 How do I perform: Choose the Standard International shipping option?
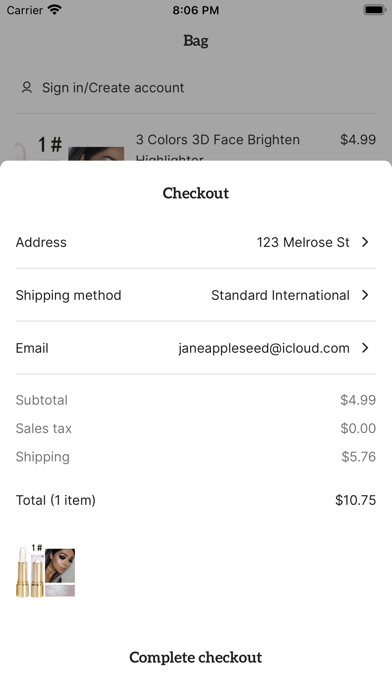280,295
